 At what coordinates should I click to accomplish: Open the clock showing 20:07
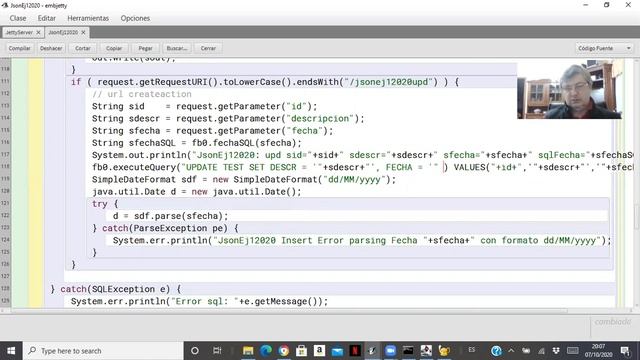[598, 351]
